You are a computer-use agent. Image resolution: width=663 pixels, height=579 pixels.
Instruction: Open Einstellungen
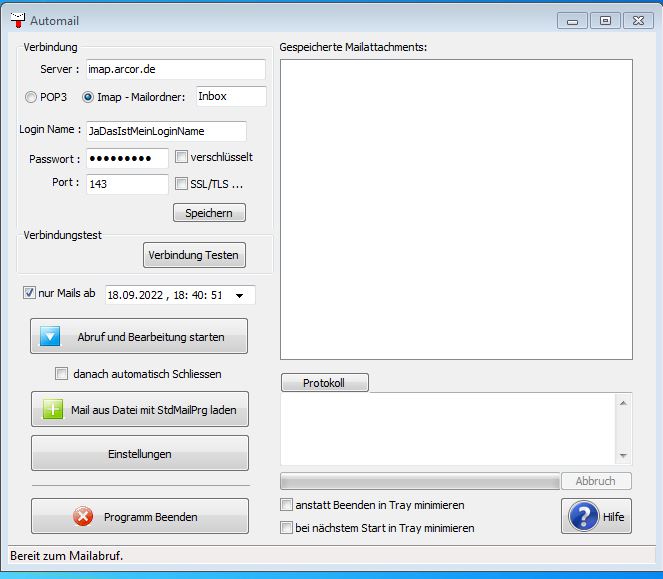(x=140, y=453)
